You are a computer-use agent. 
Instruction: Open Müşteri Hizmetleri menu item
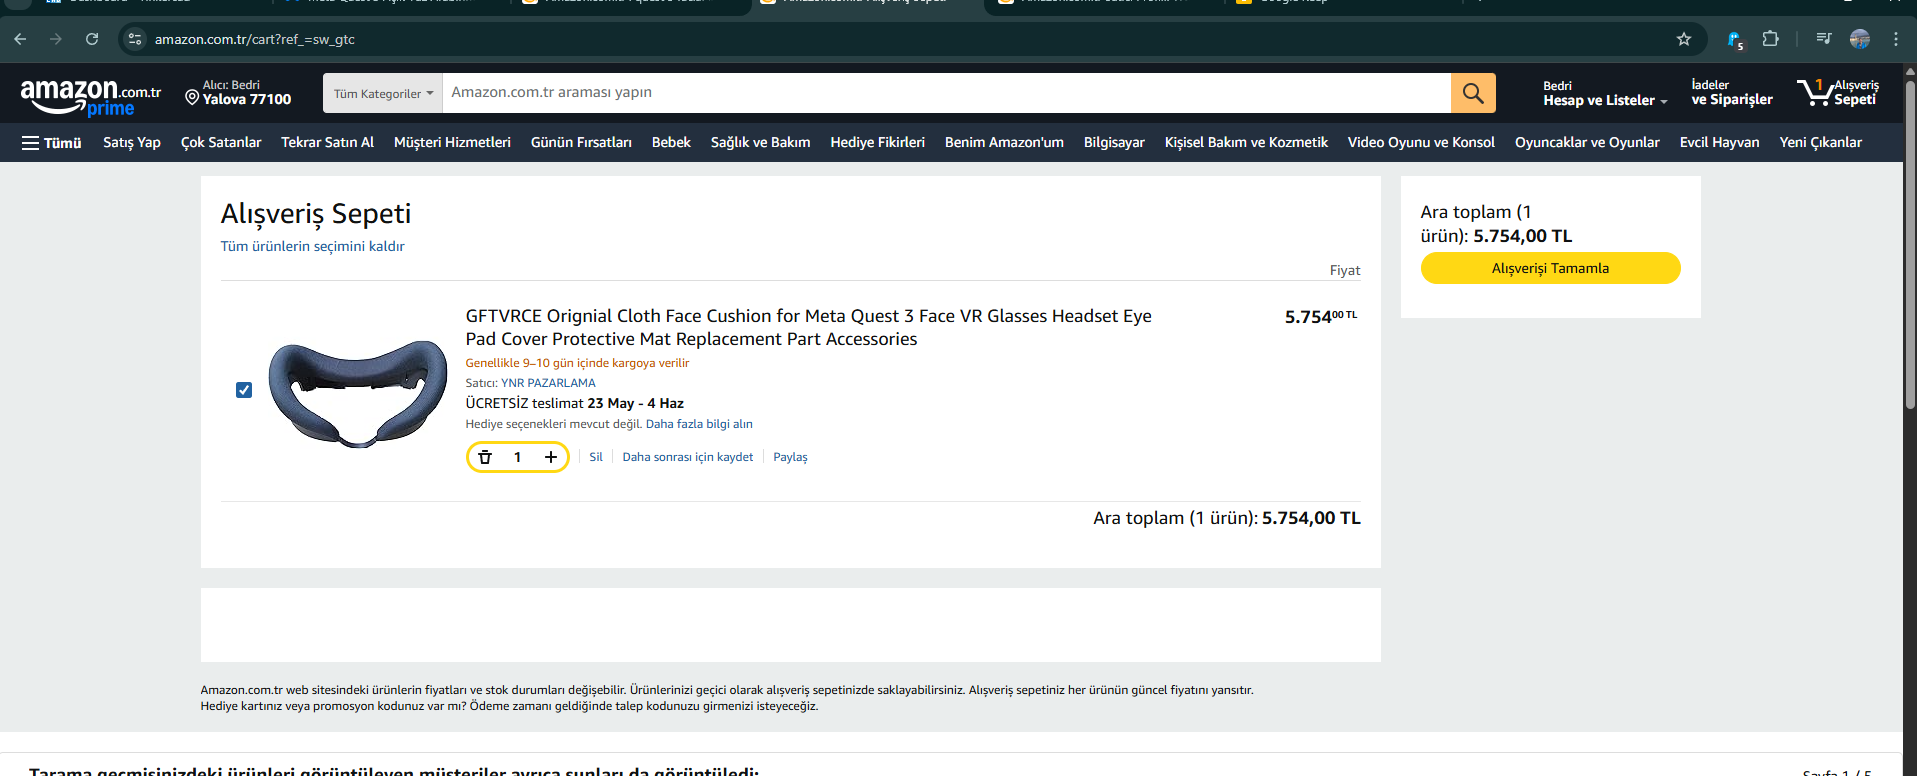coord(452,143)
